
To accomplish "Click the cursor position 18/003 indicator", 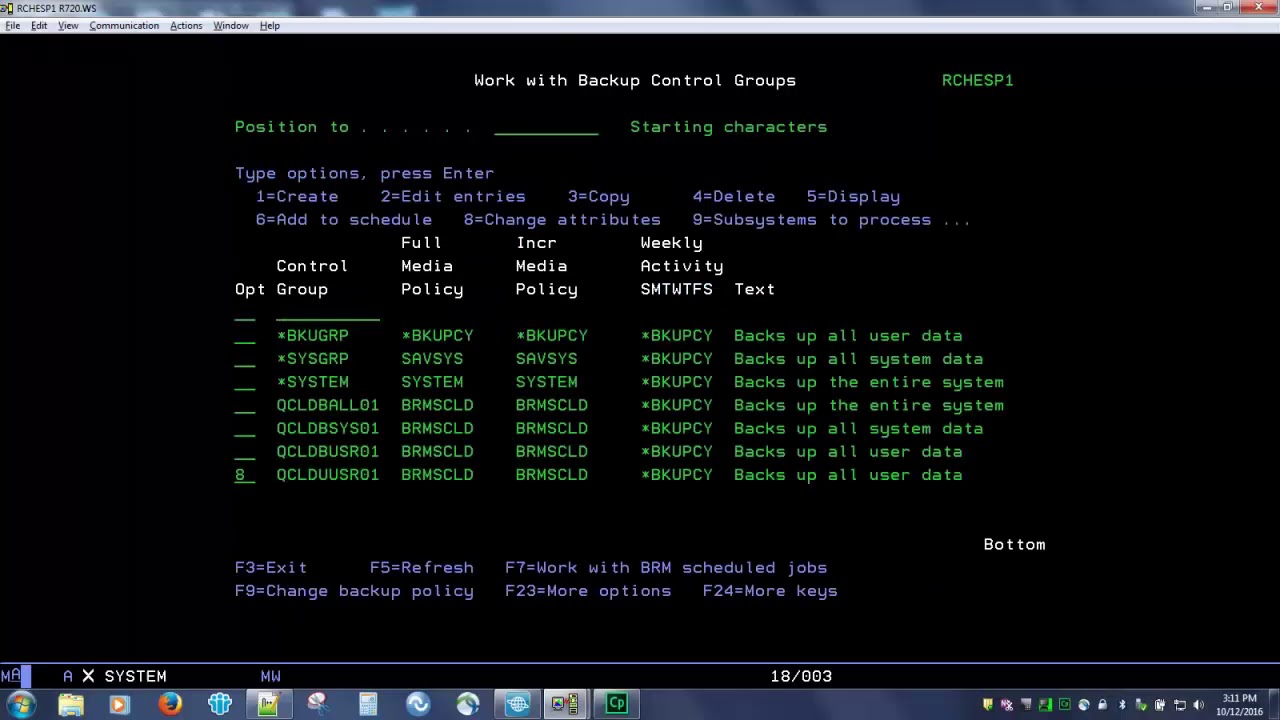I will point(801,676).
